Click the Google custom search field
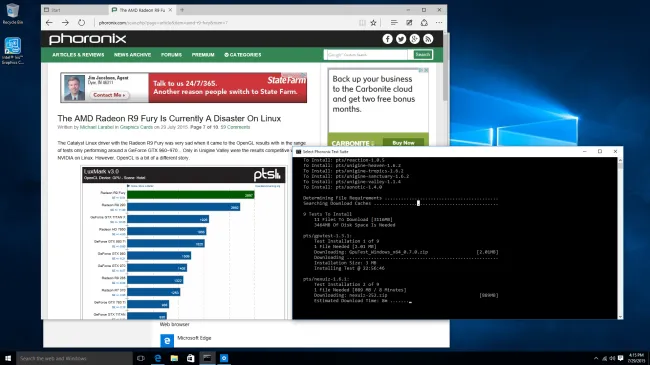 point(366,55)
